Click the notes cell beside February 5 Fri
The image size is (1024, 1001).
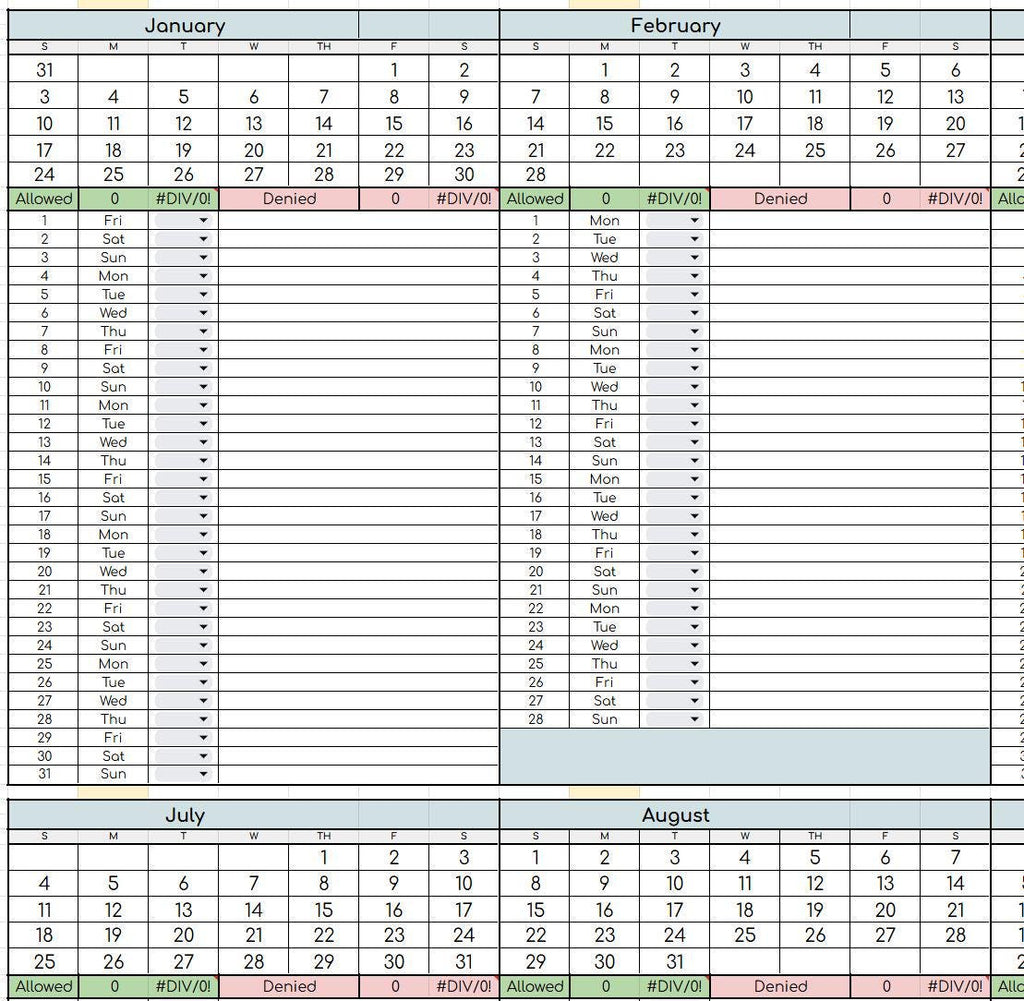(850, 294)
